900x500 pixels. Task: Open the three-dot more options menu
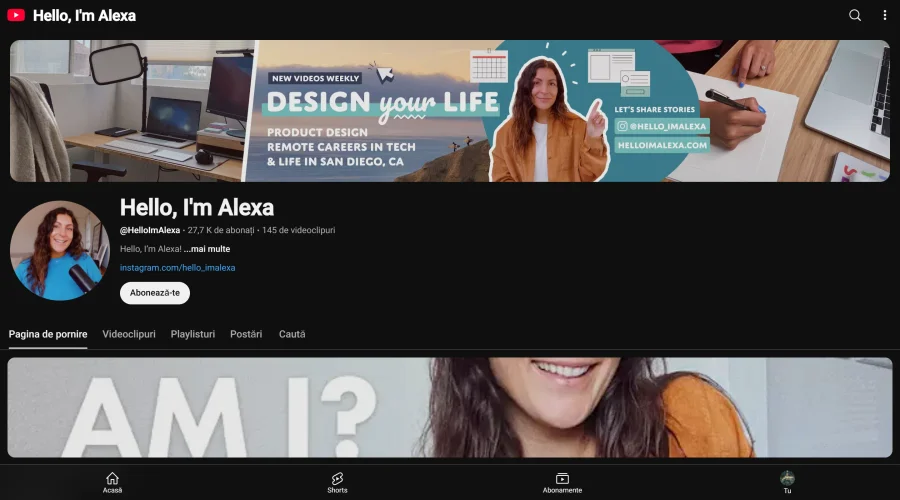(885, 15)
